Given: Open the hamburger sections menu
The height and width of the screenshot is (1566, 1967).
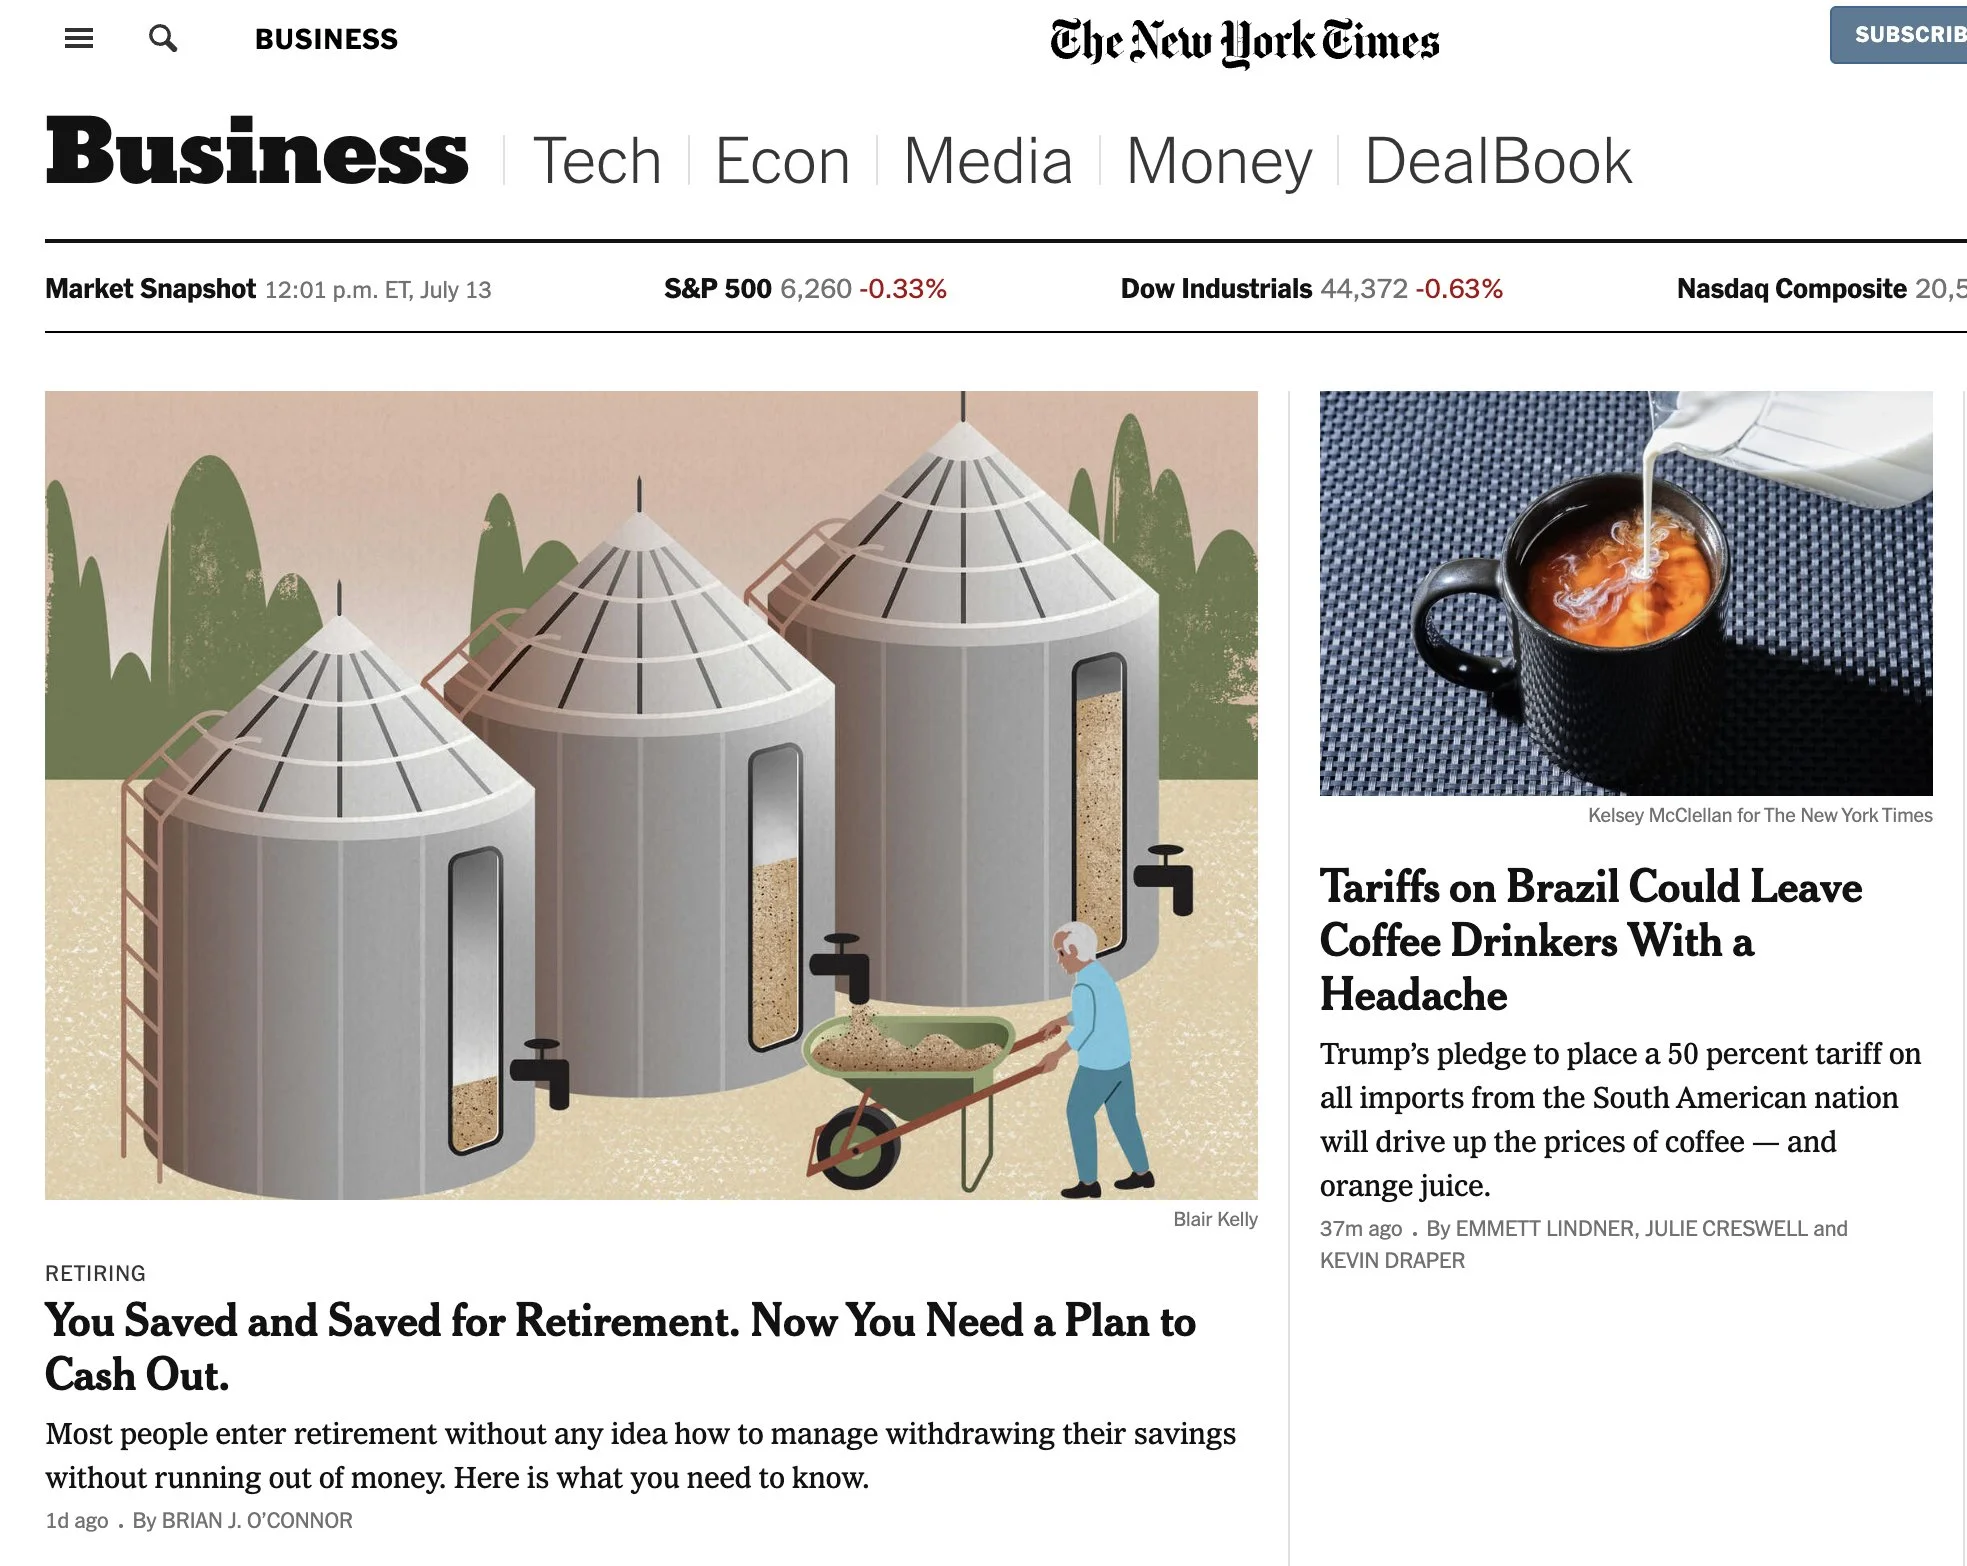Looking at the screenshot, I should click(x=79, y=39).
